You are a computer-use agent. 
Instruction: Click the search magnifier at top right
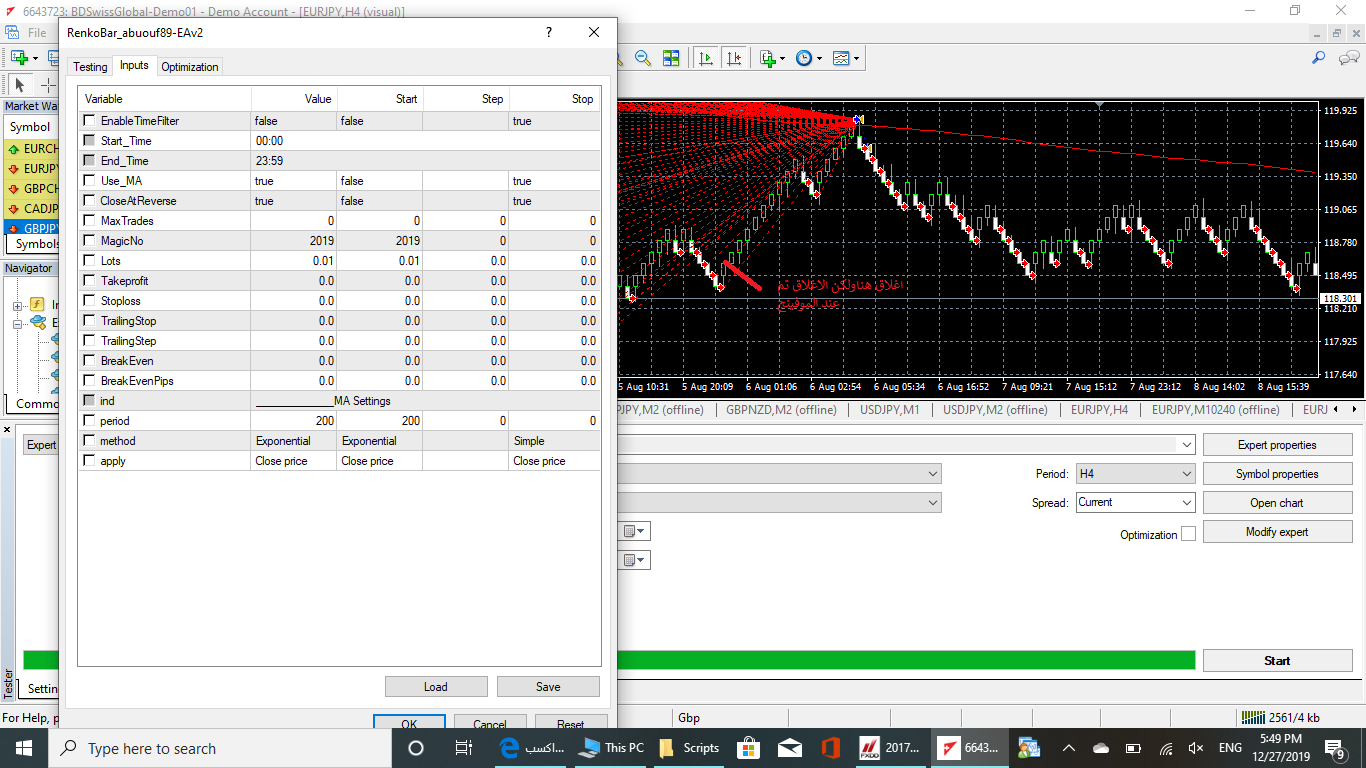[x=1319, y=58]
